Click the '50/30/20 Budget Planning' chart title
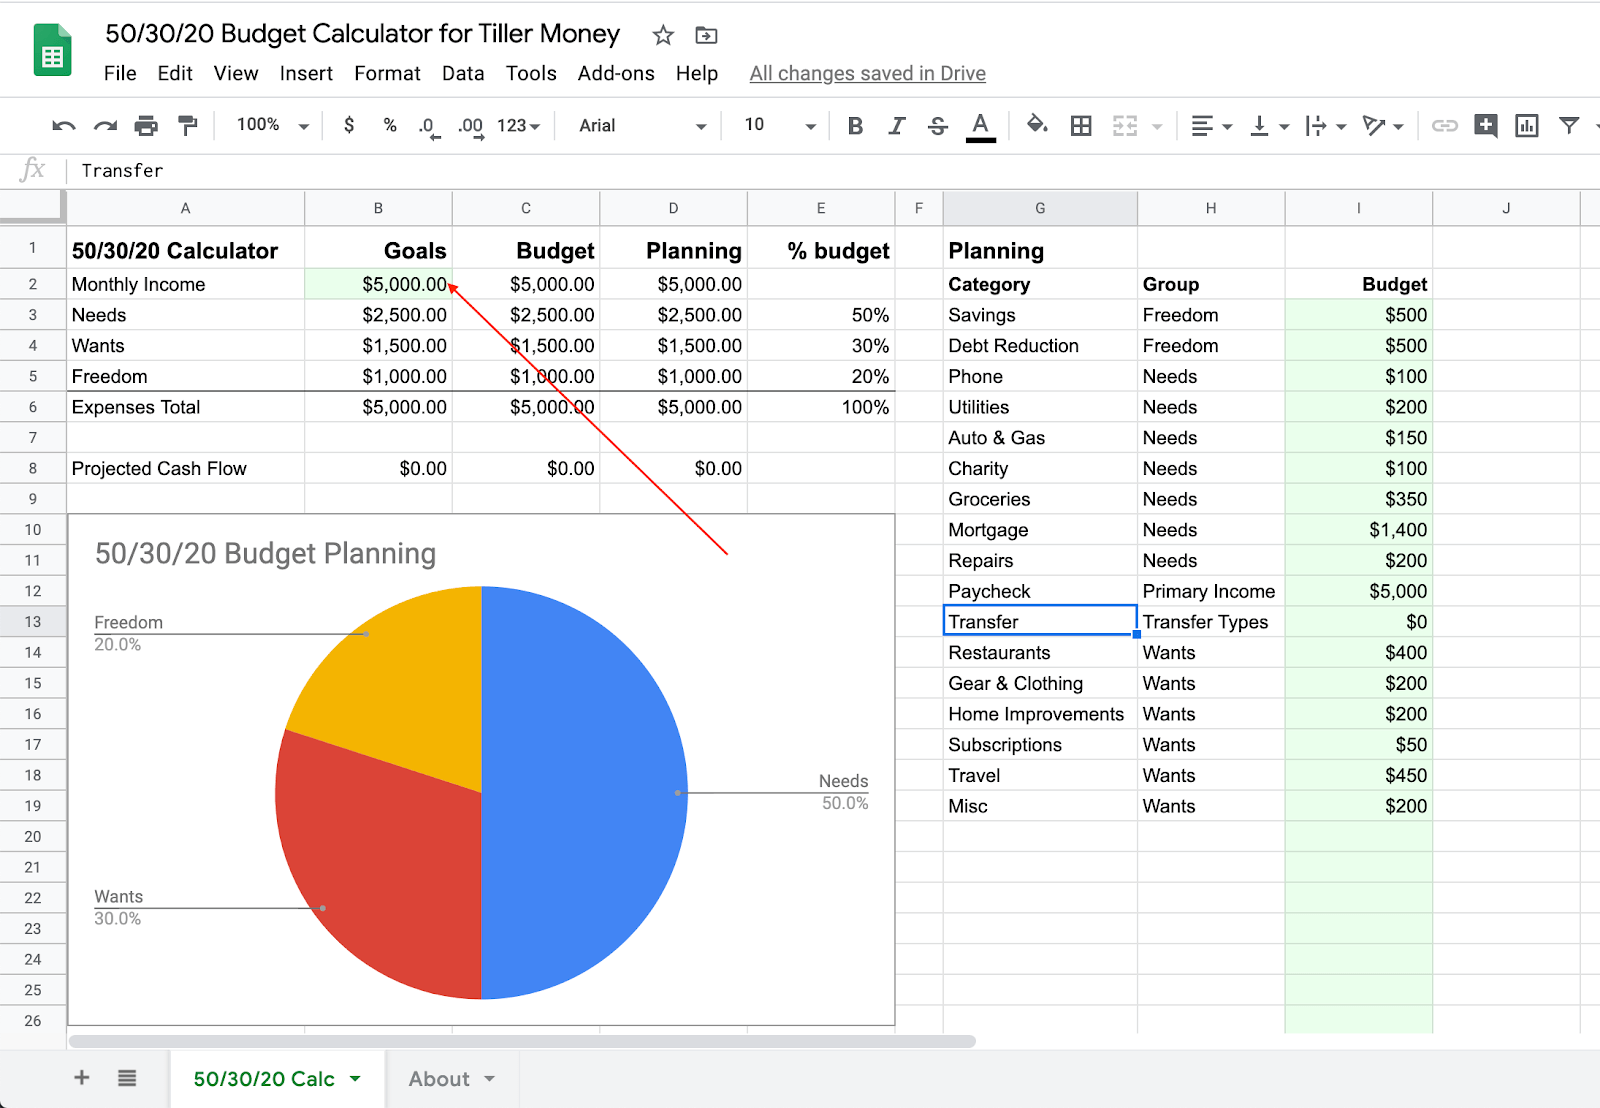Image resolution: width=1600 pixels, height=1108 pixels. 265,553
